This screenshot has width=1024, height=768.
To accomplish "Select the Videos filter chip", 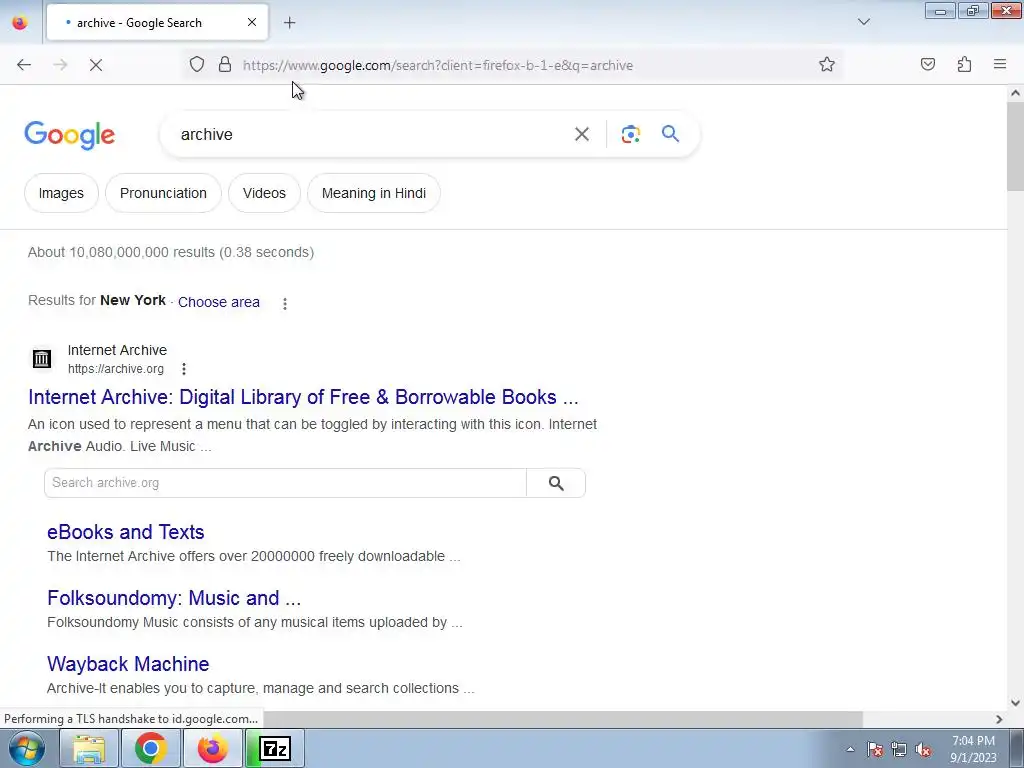I will (x=264, y=193).
